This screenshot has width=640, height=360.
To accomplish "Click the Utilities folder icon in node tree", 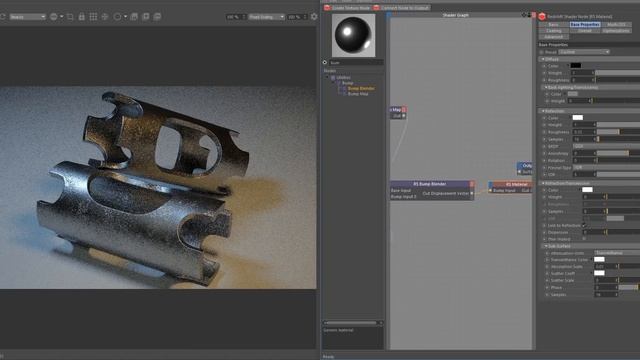I will coord(333,78).
